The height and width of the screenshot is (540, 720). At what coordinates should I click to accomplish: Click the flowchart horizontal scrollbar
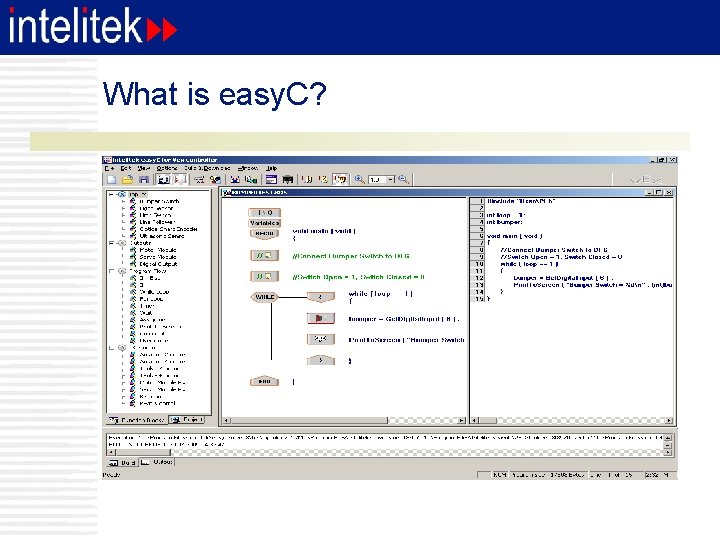click(x=344, y=420)
